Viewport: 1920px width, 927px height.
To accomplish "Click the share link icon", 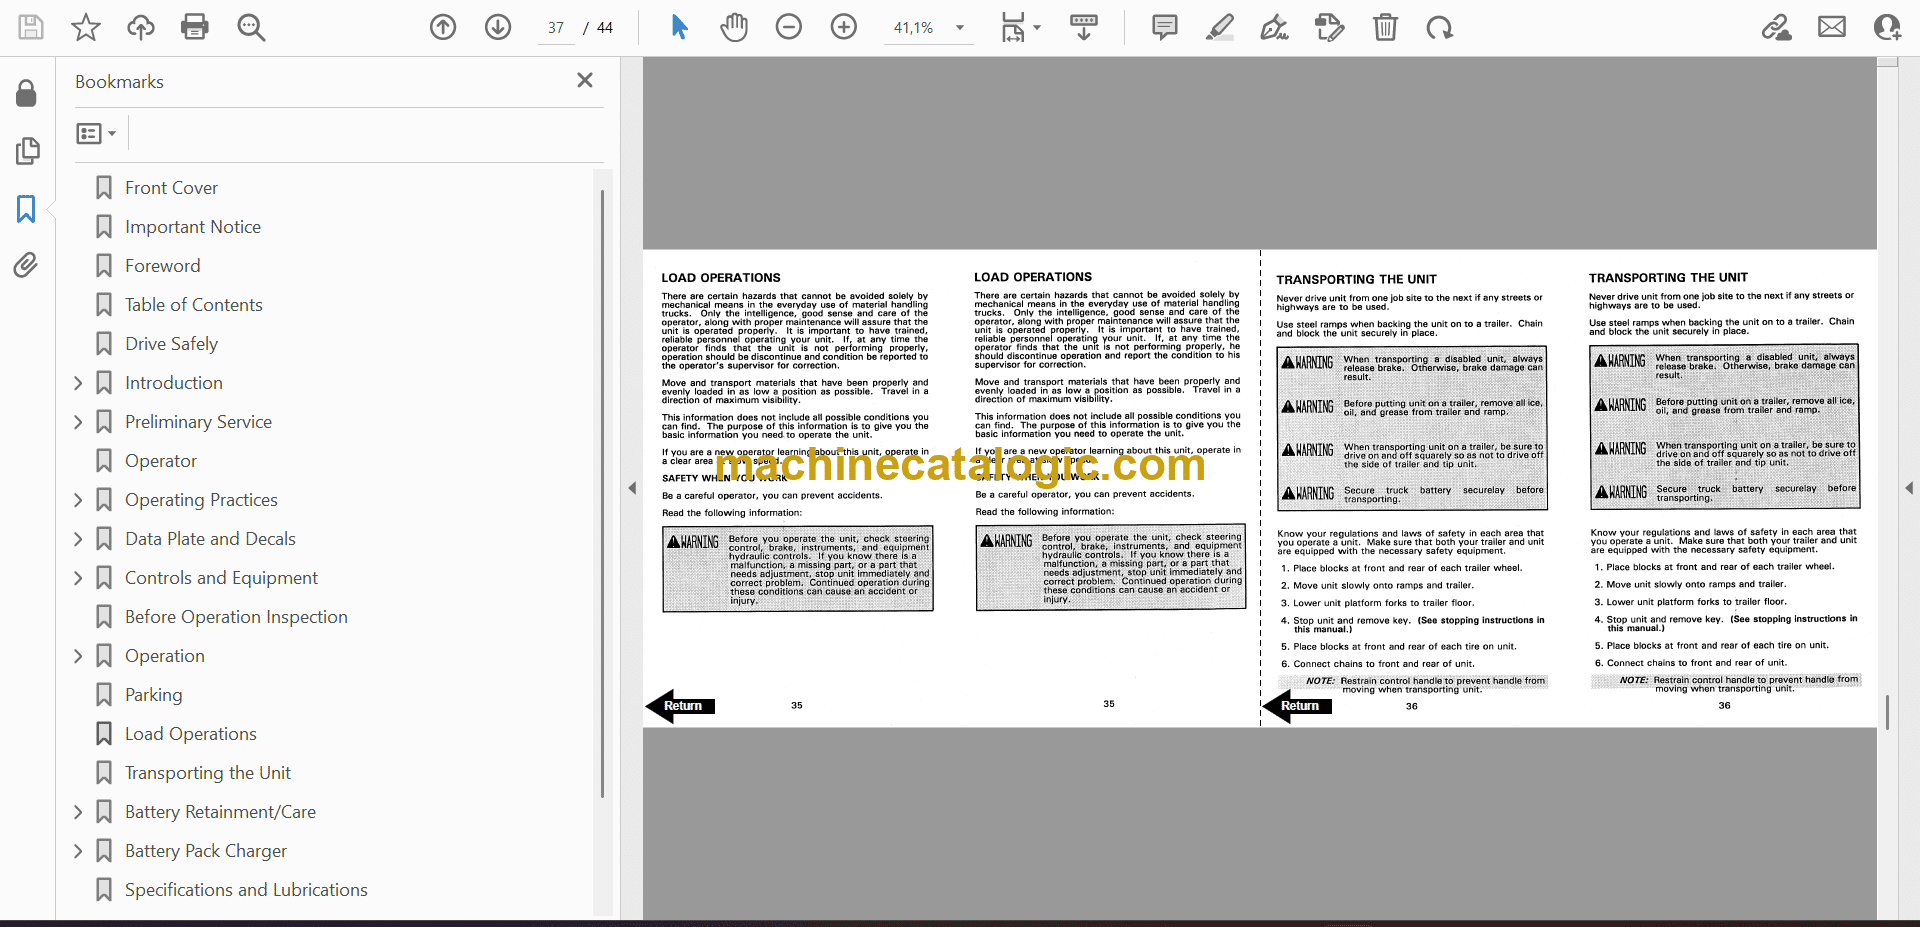I will point(1777,27).
